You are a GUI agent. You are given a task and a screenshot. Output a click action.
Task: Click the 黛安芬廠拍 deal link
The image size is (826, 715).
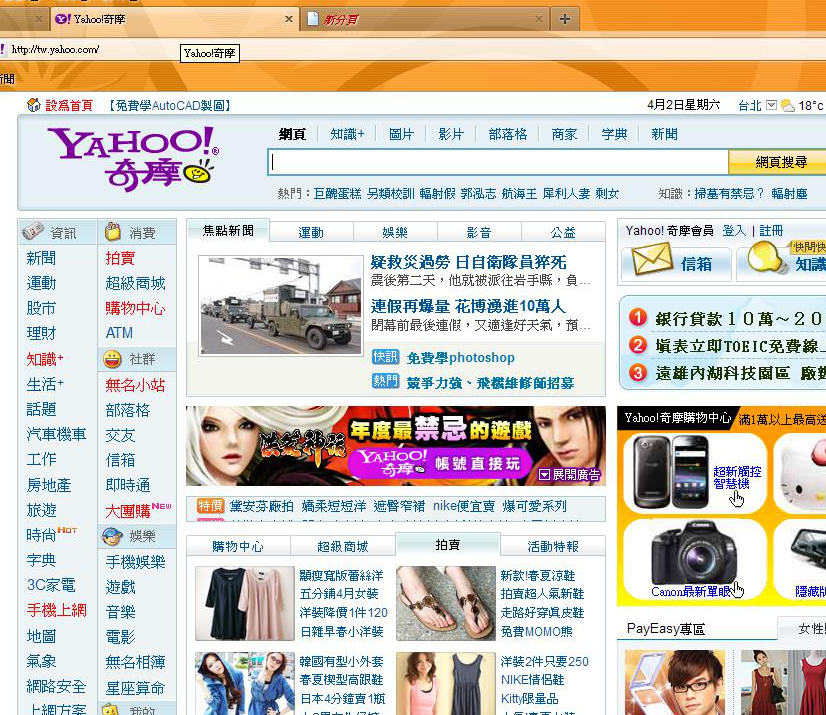tap(262, 506)
